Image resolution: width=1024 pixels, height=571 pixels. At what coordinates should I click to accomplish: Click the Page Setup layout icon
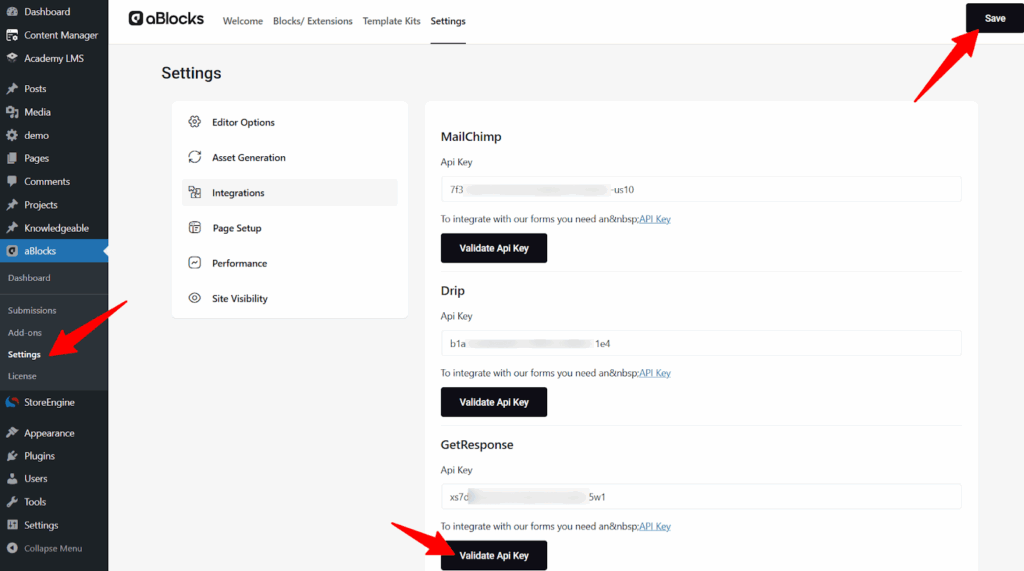click(x=195, y=227)
